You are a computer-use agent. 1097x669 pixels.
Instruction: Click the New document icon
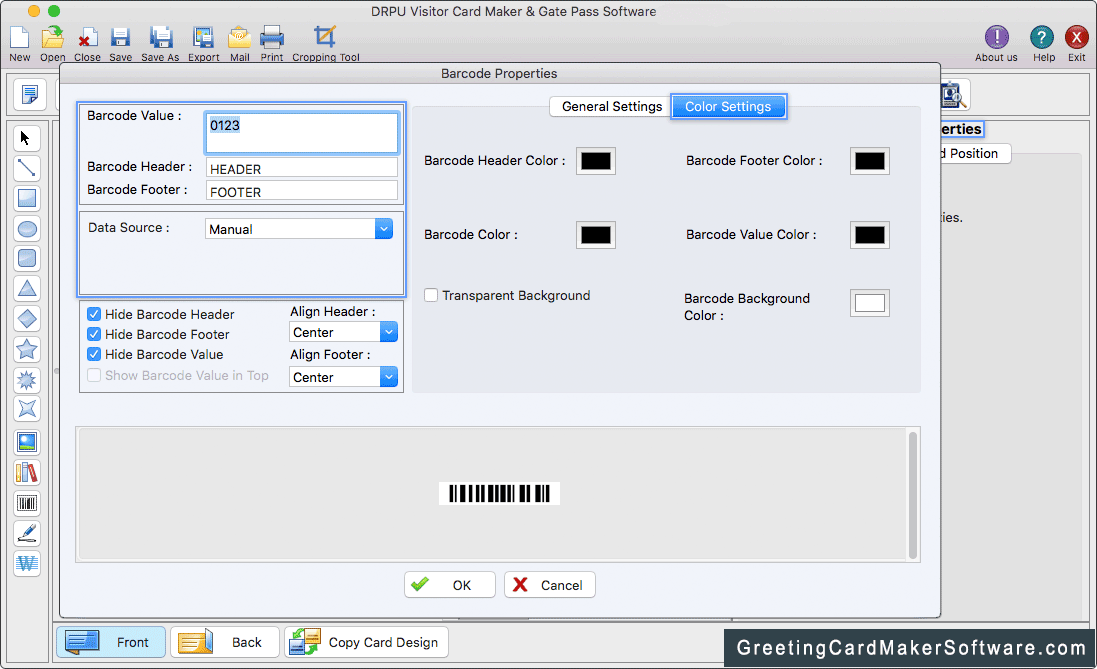pyautogui.click(x=20, y=39)
